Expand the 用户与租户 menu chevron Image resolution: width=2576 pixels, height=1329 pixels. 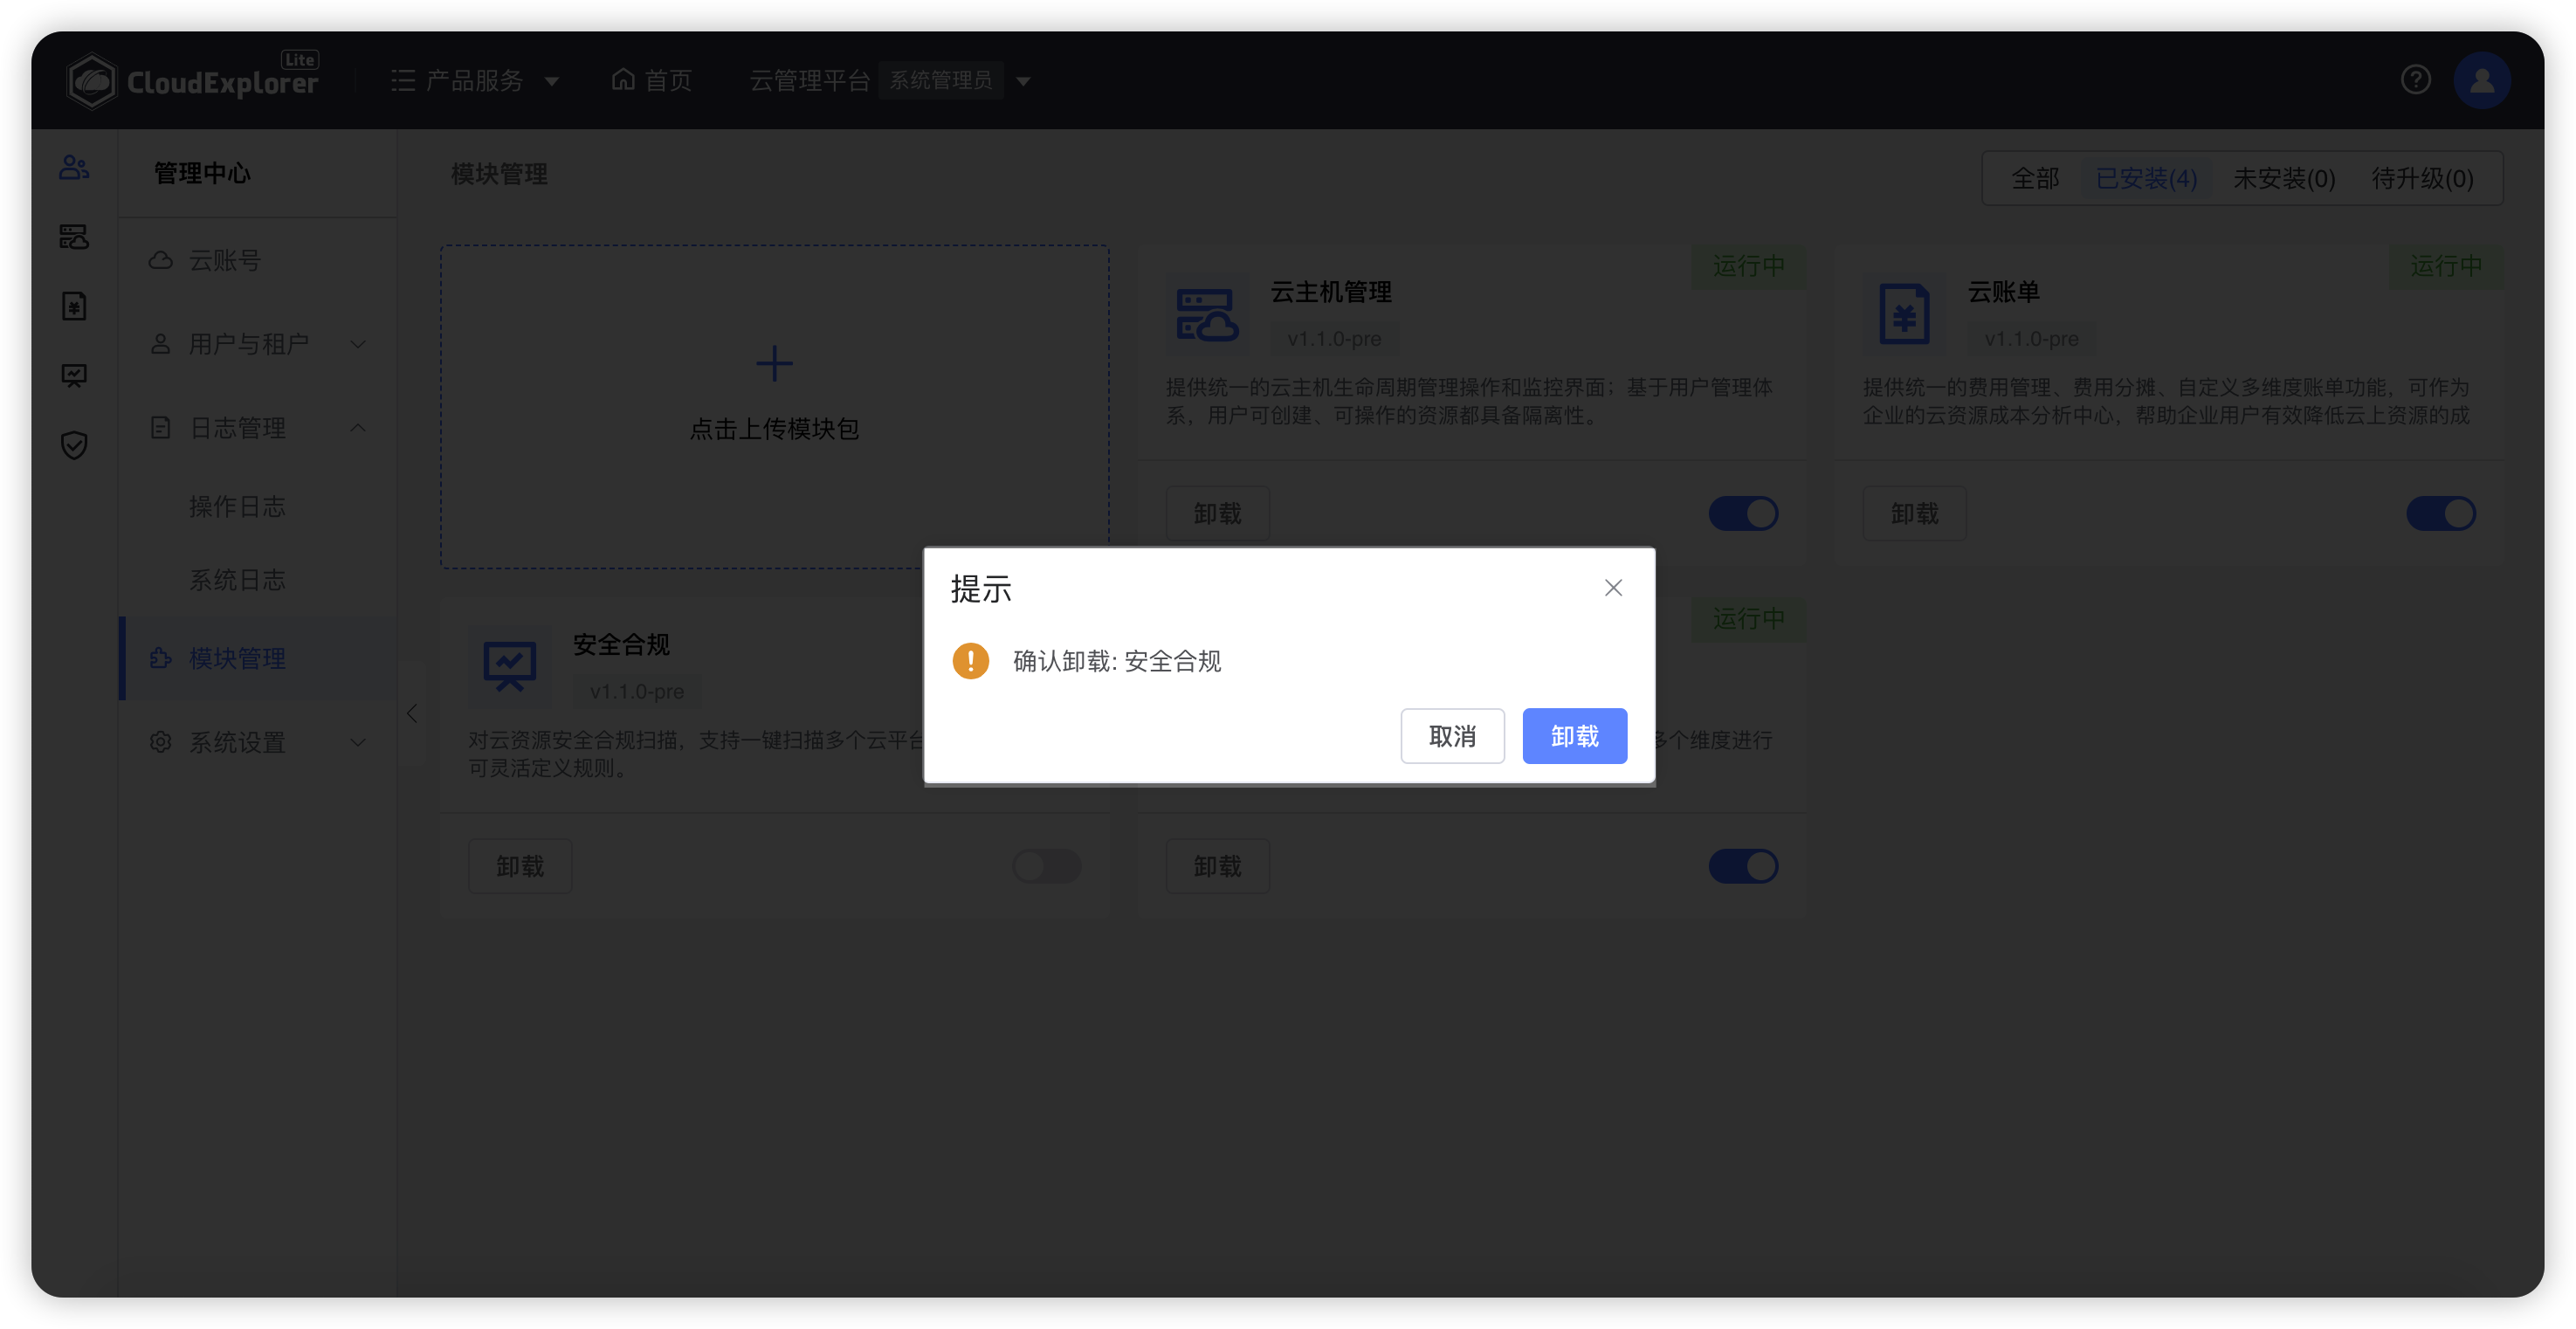[358, 344]
